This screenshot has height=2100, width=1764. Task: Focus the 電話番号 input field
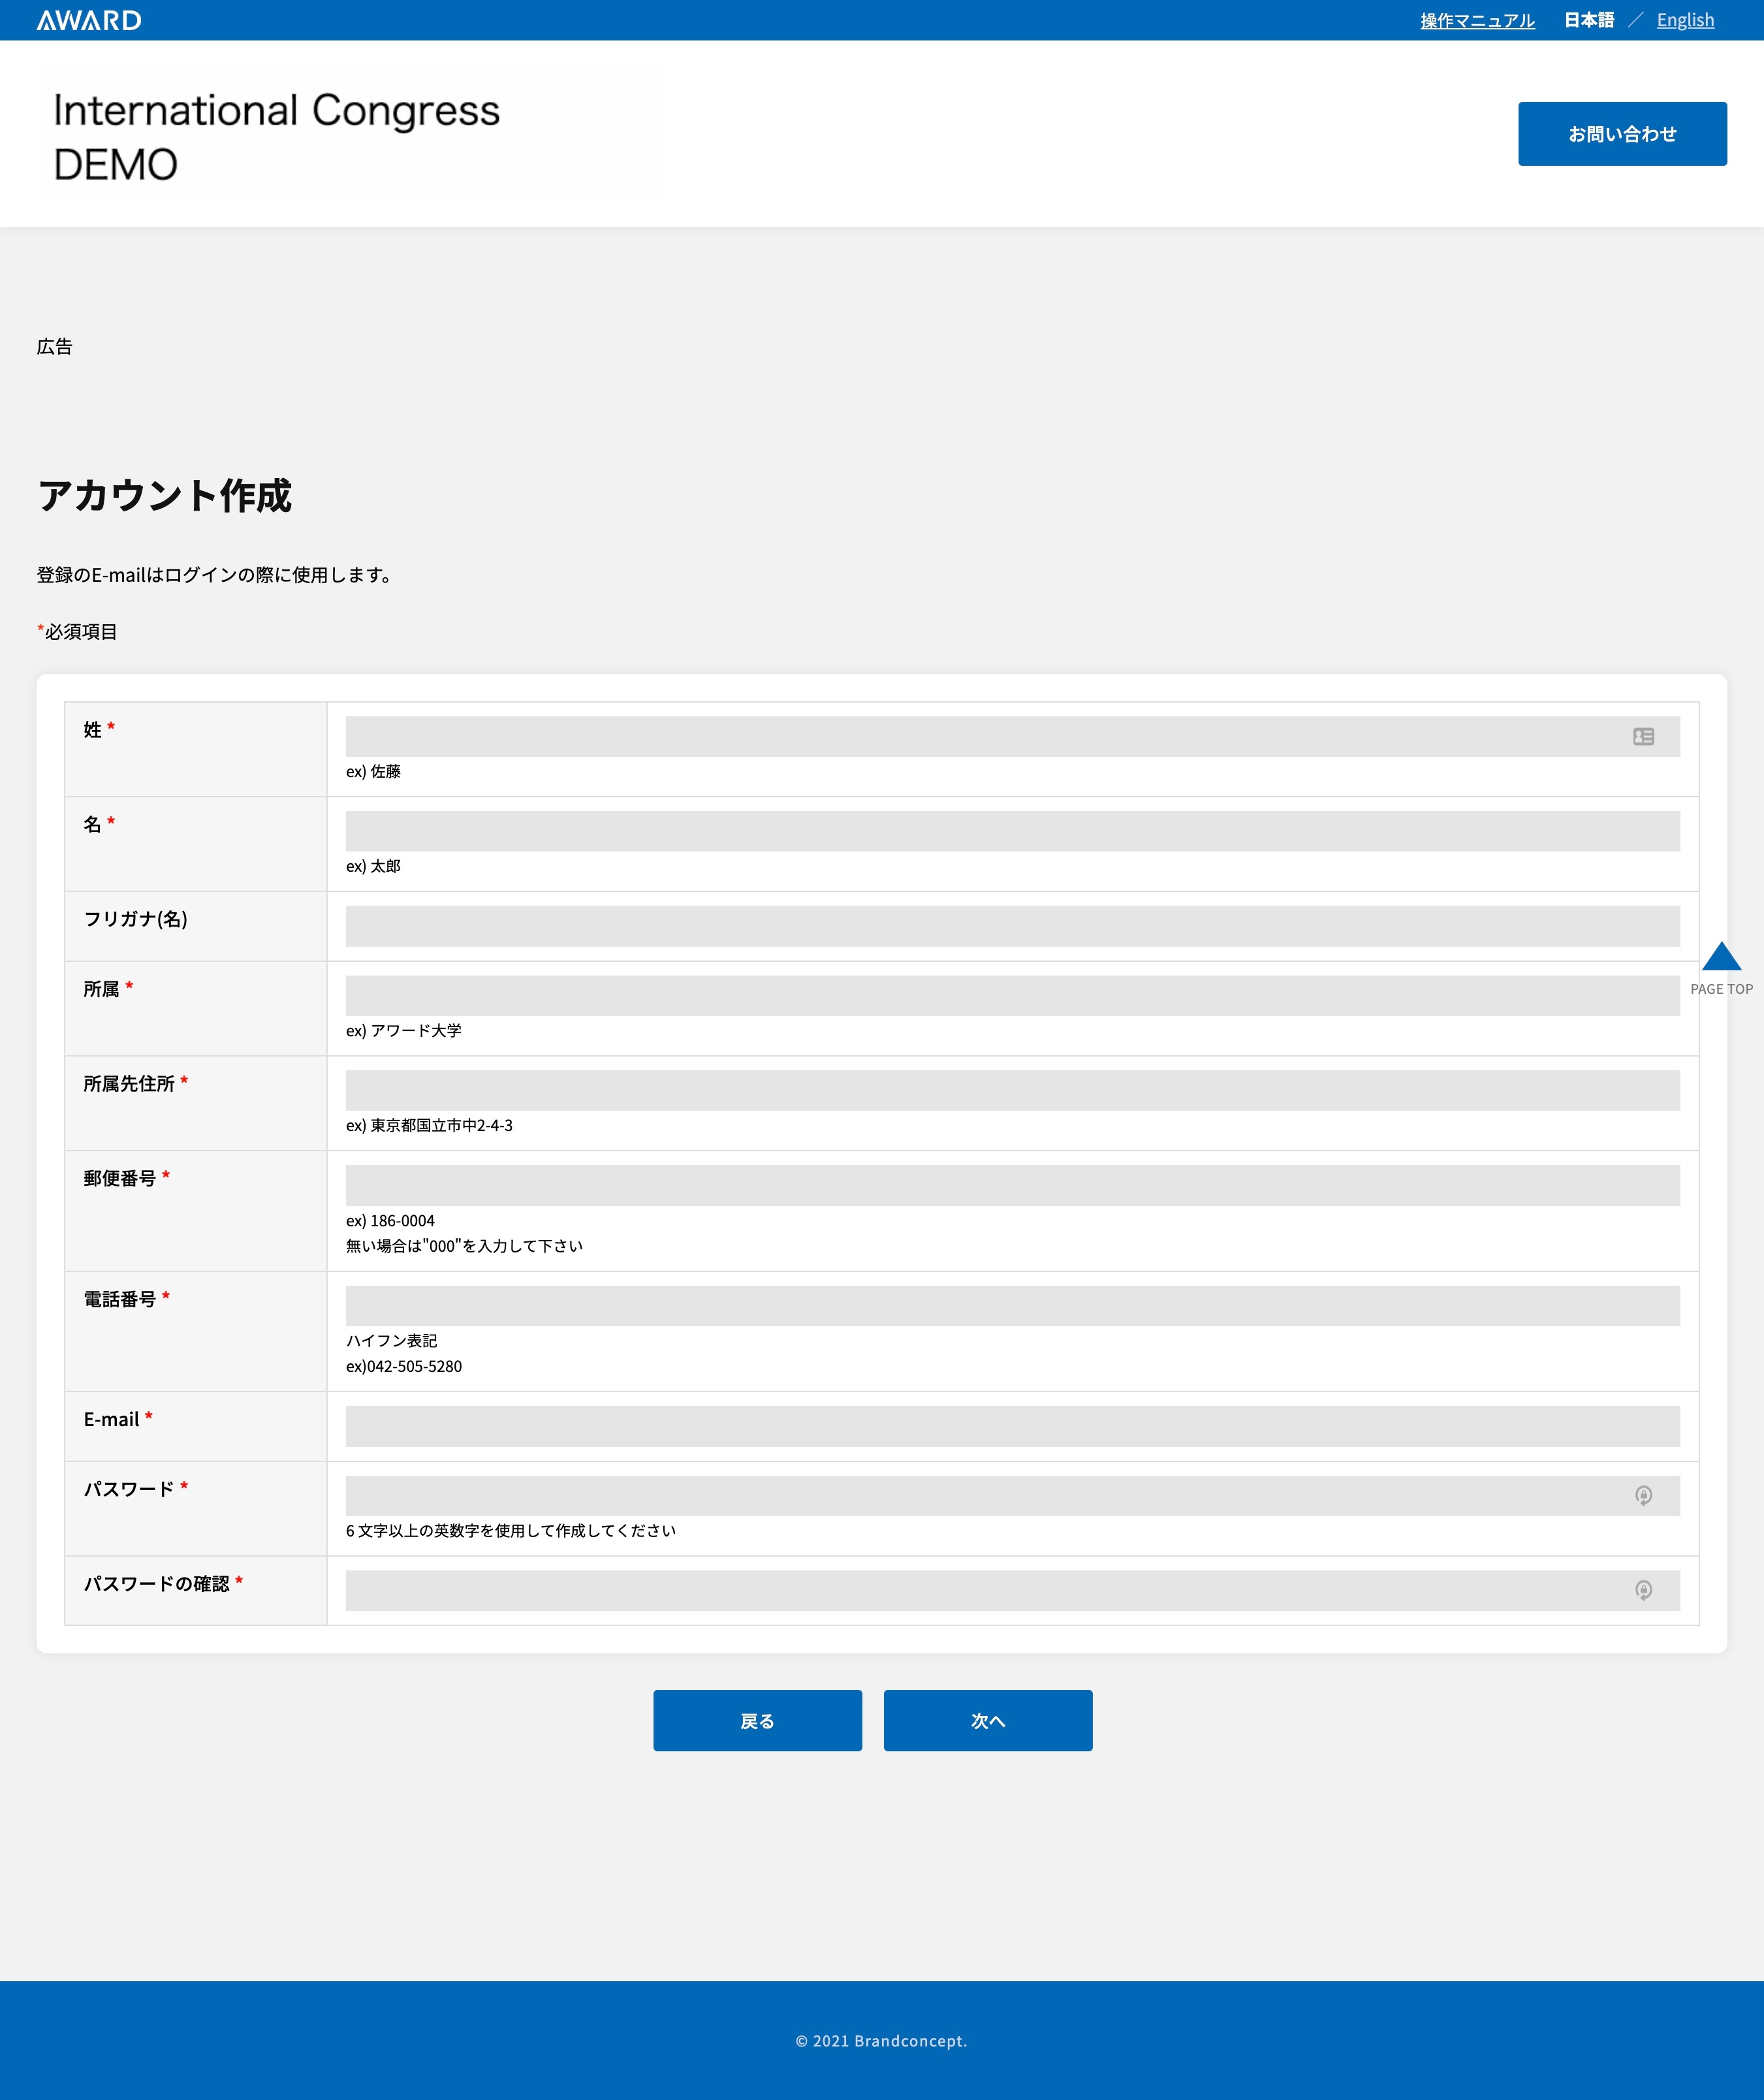(x=1012, y=1306)
